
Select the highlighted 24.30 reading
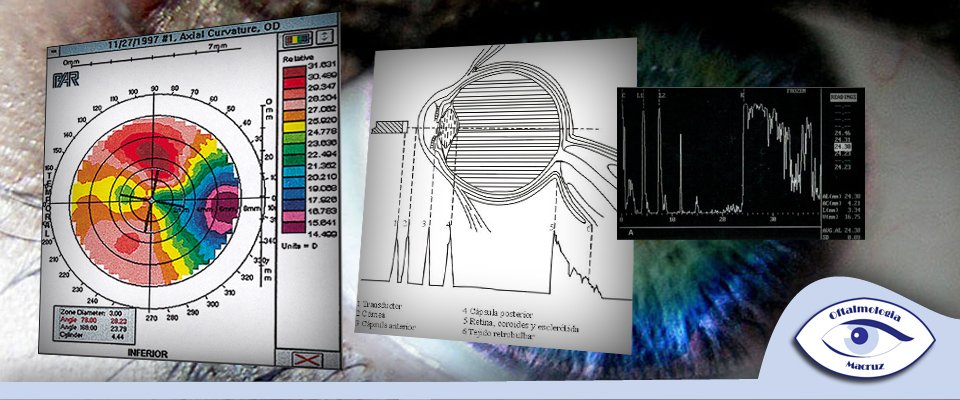click(x=842, y=147)
